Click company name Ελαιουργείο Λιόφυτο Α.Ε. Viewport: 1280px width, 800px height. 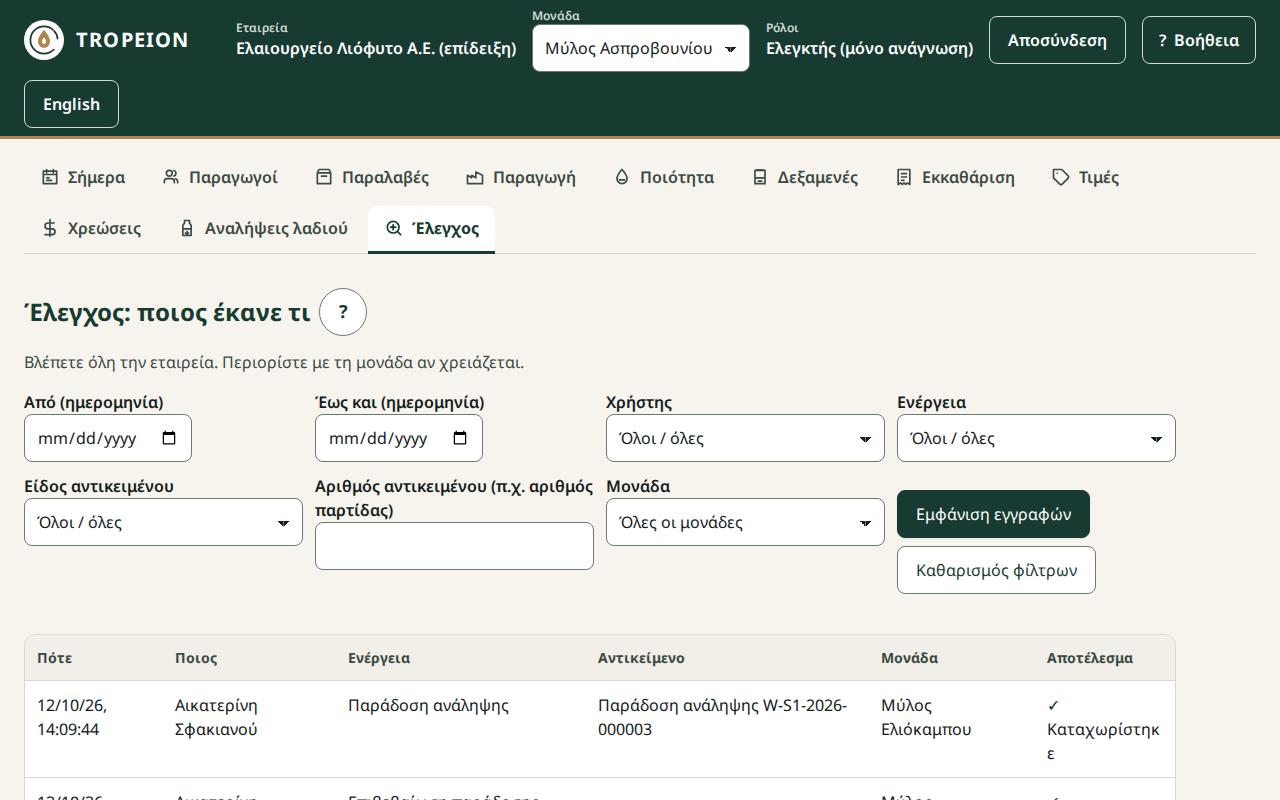[376, 48]
